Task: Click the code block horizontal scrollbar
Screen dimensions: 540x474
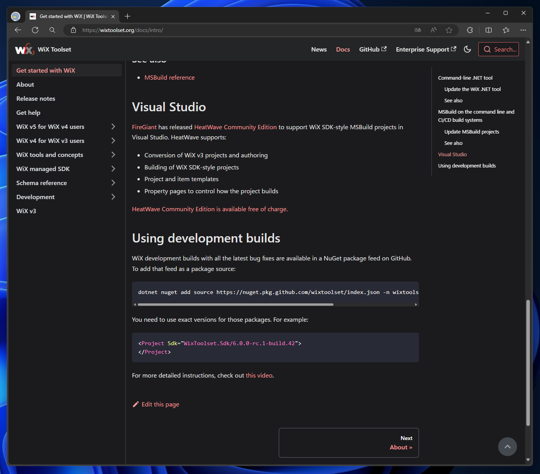Action: (235, 305)
